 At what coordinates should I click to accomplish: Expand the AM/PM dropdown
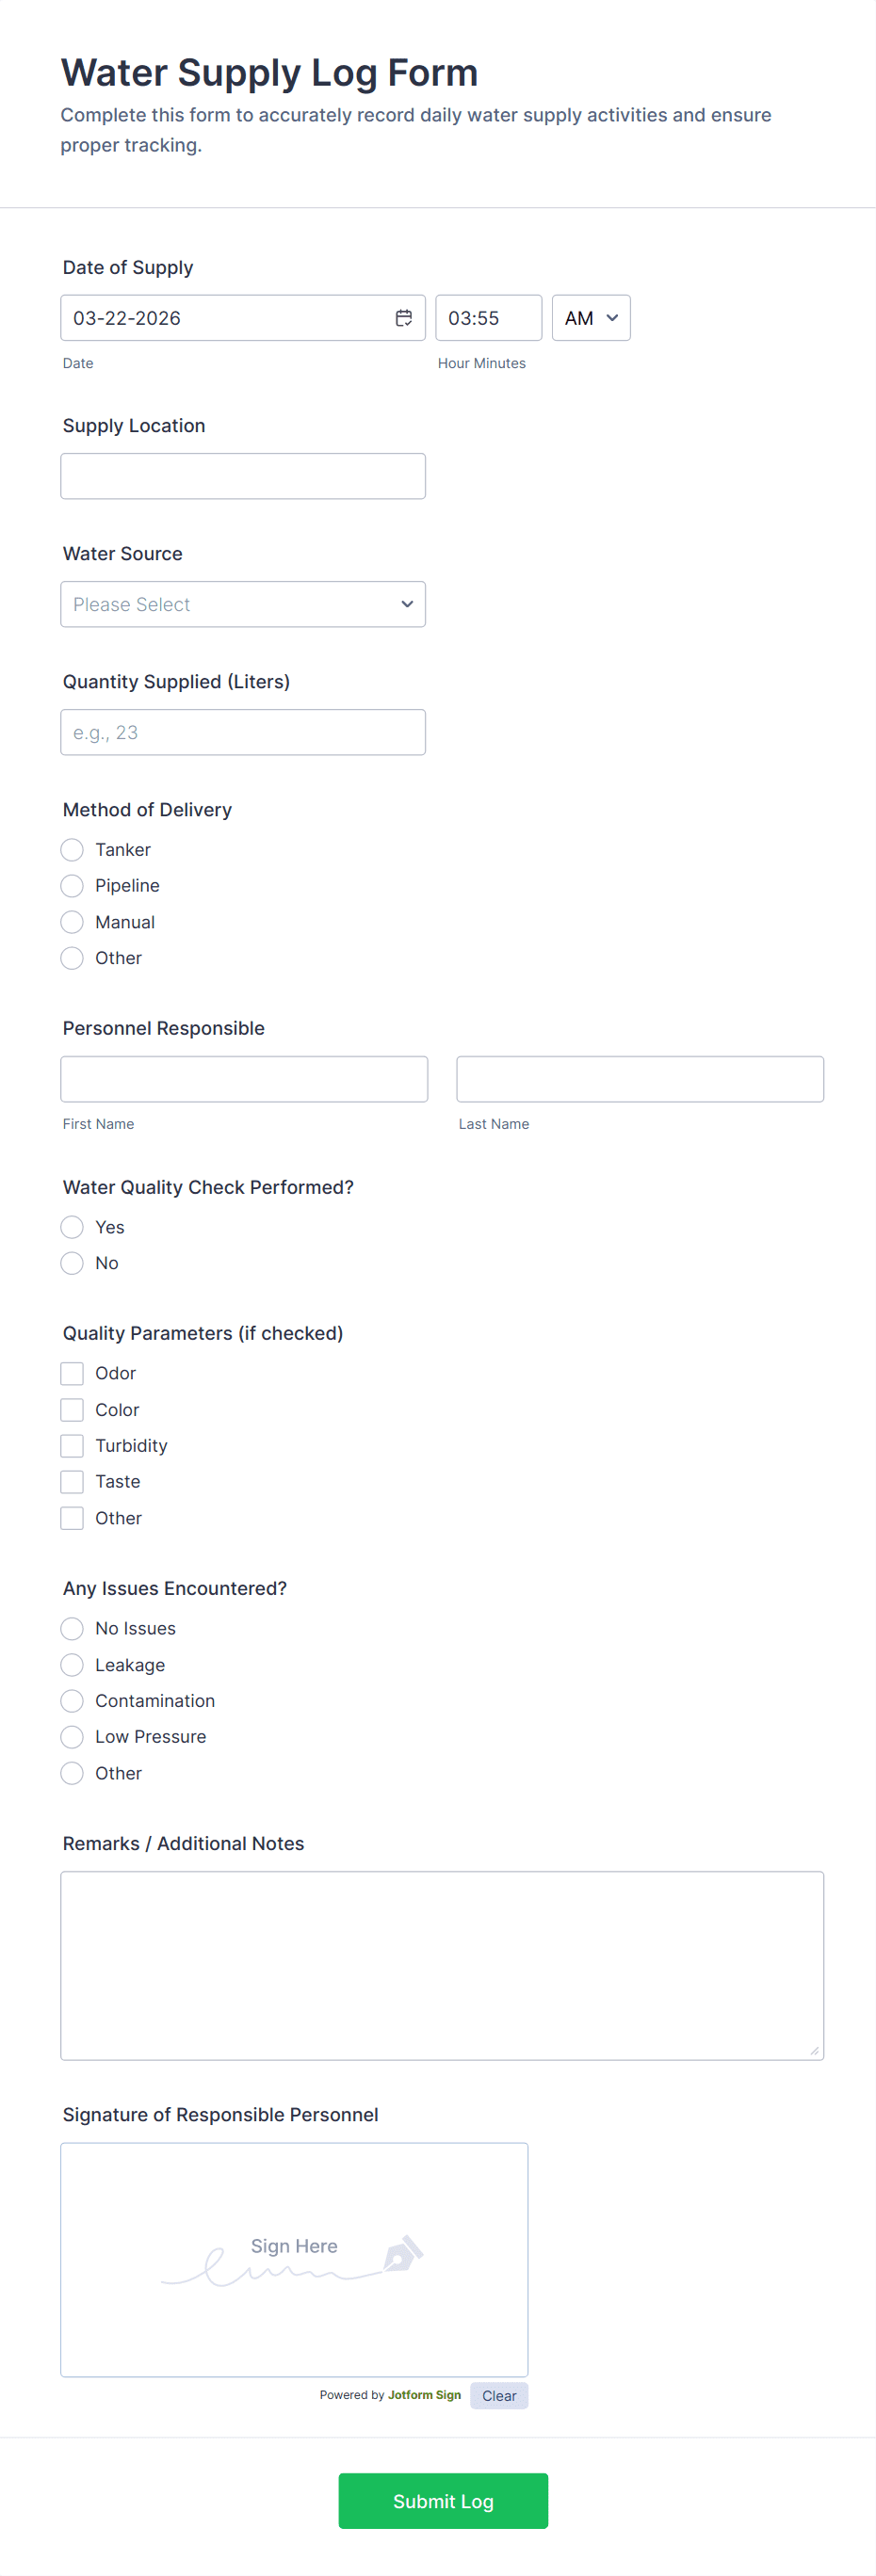click(591, 318)
